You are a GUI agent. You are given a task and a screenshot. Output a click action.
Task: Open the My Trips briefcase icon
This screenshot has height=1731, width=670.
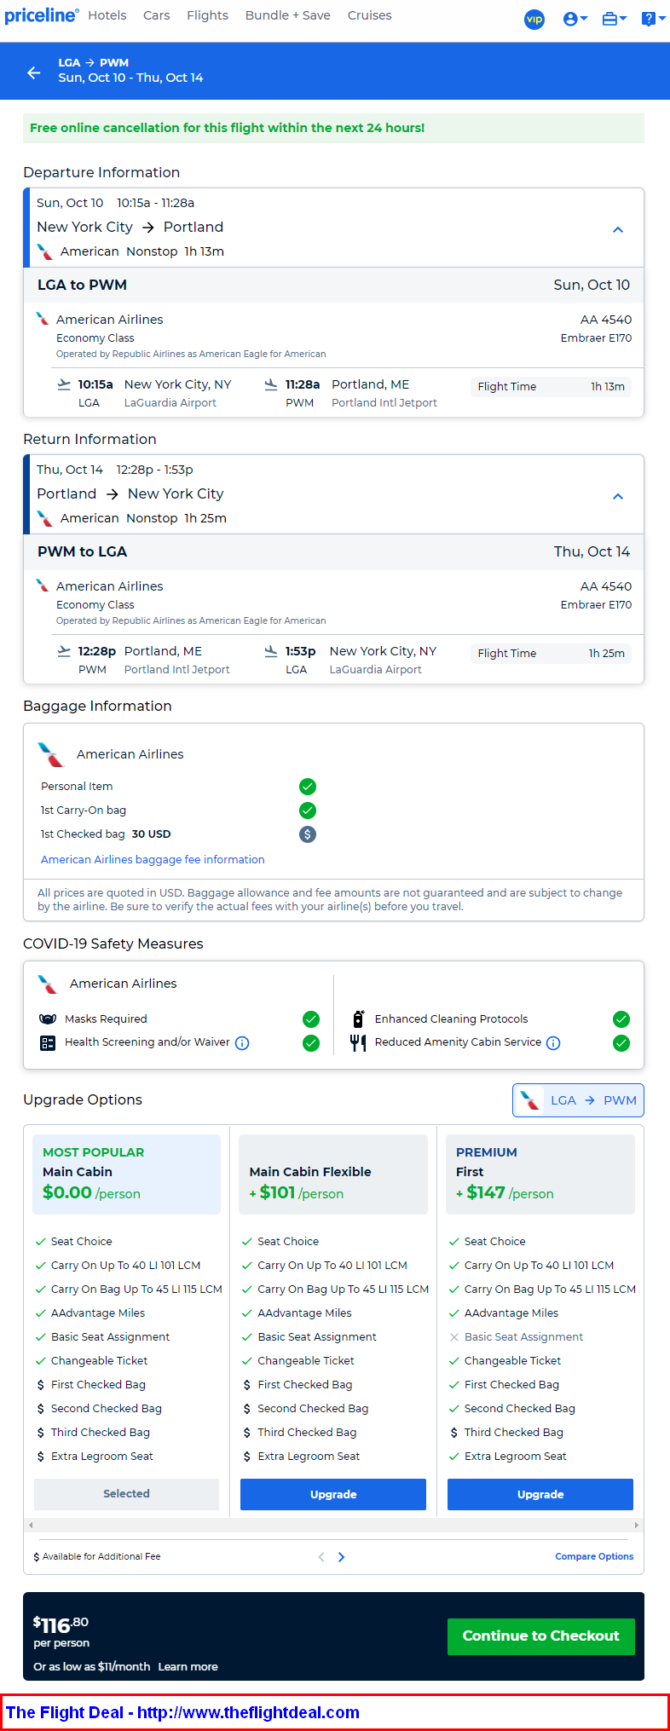613,19
